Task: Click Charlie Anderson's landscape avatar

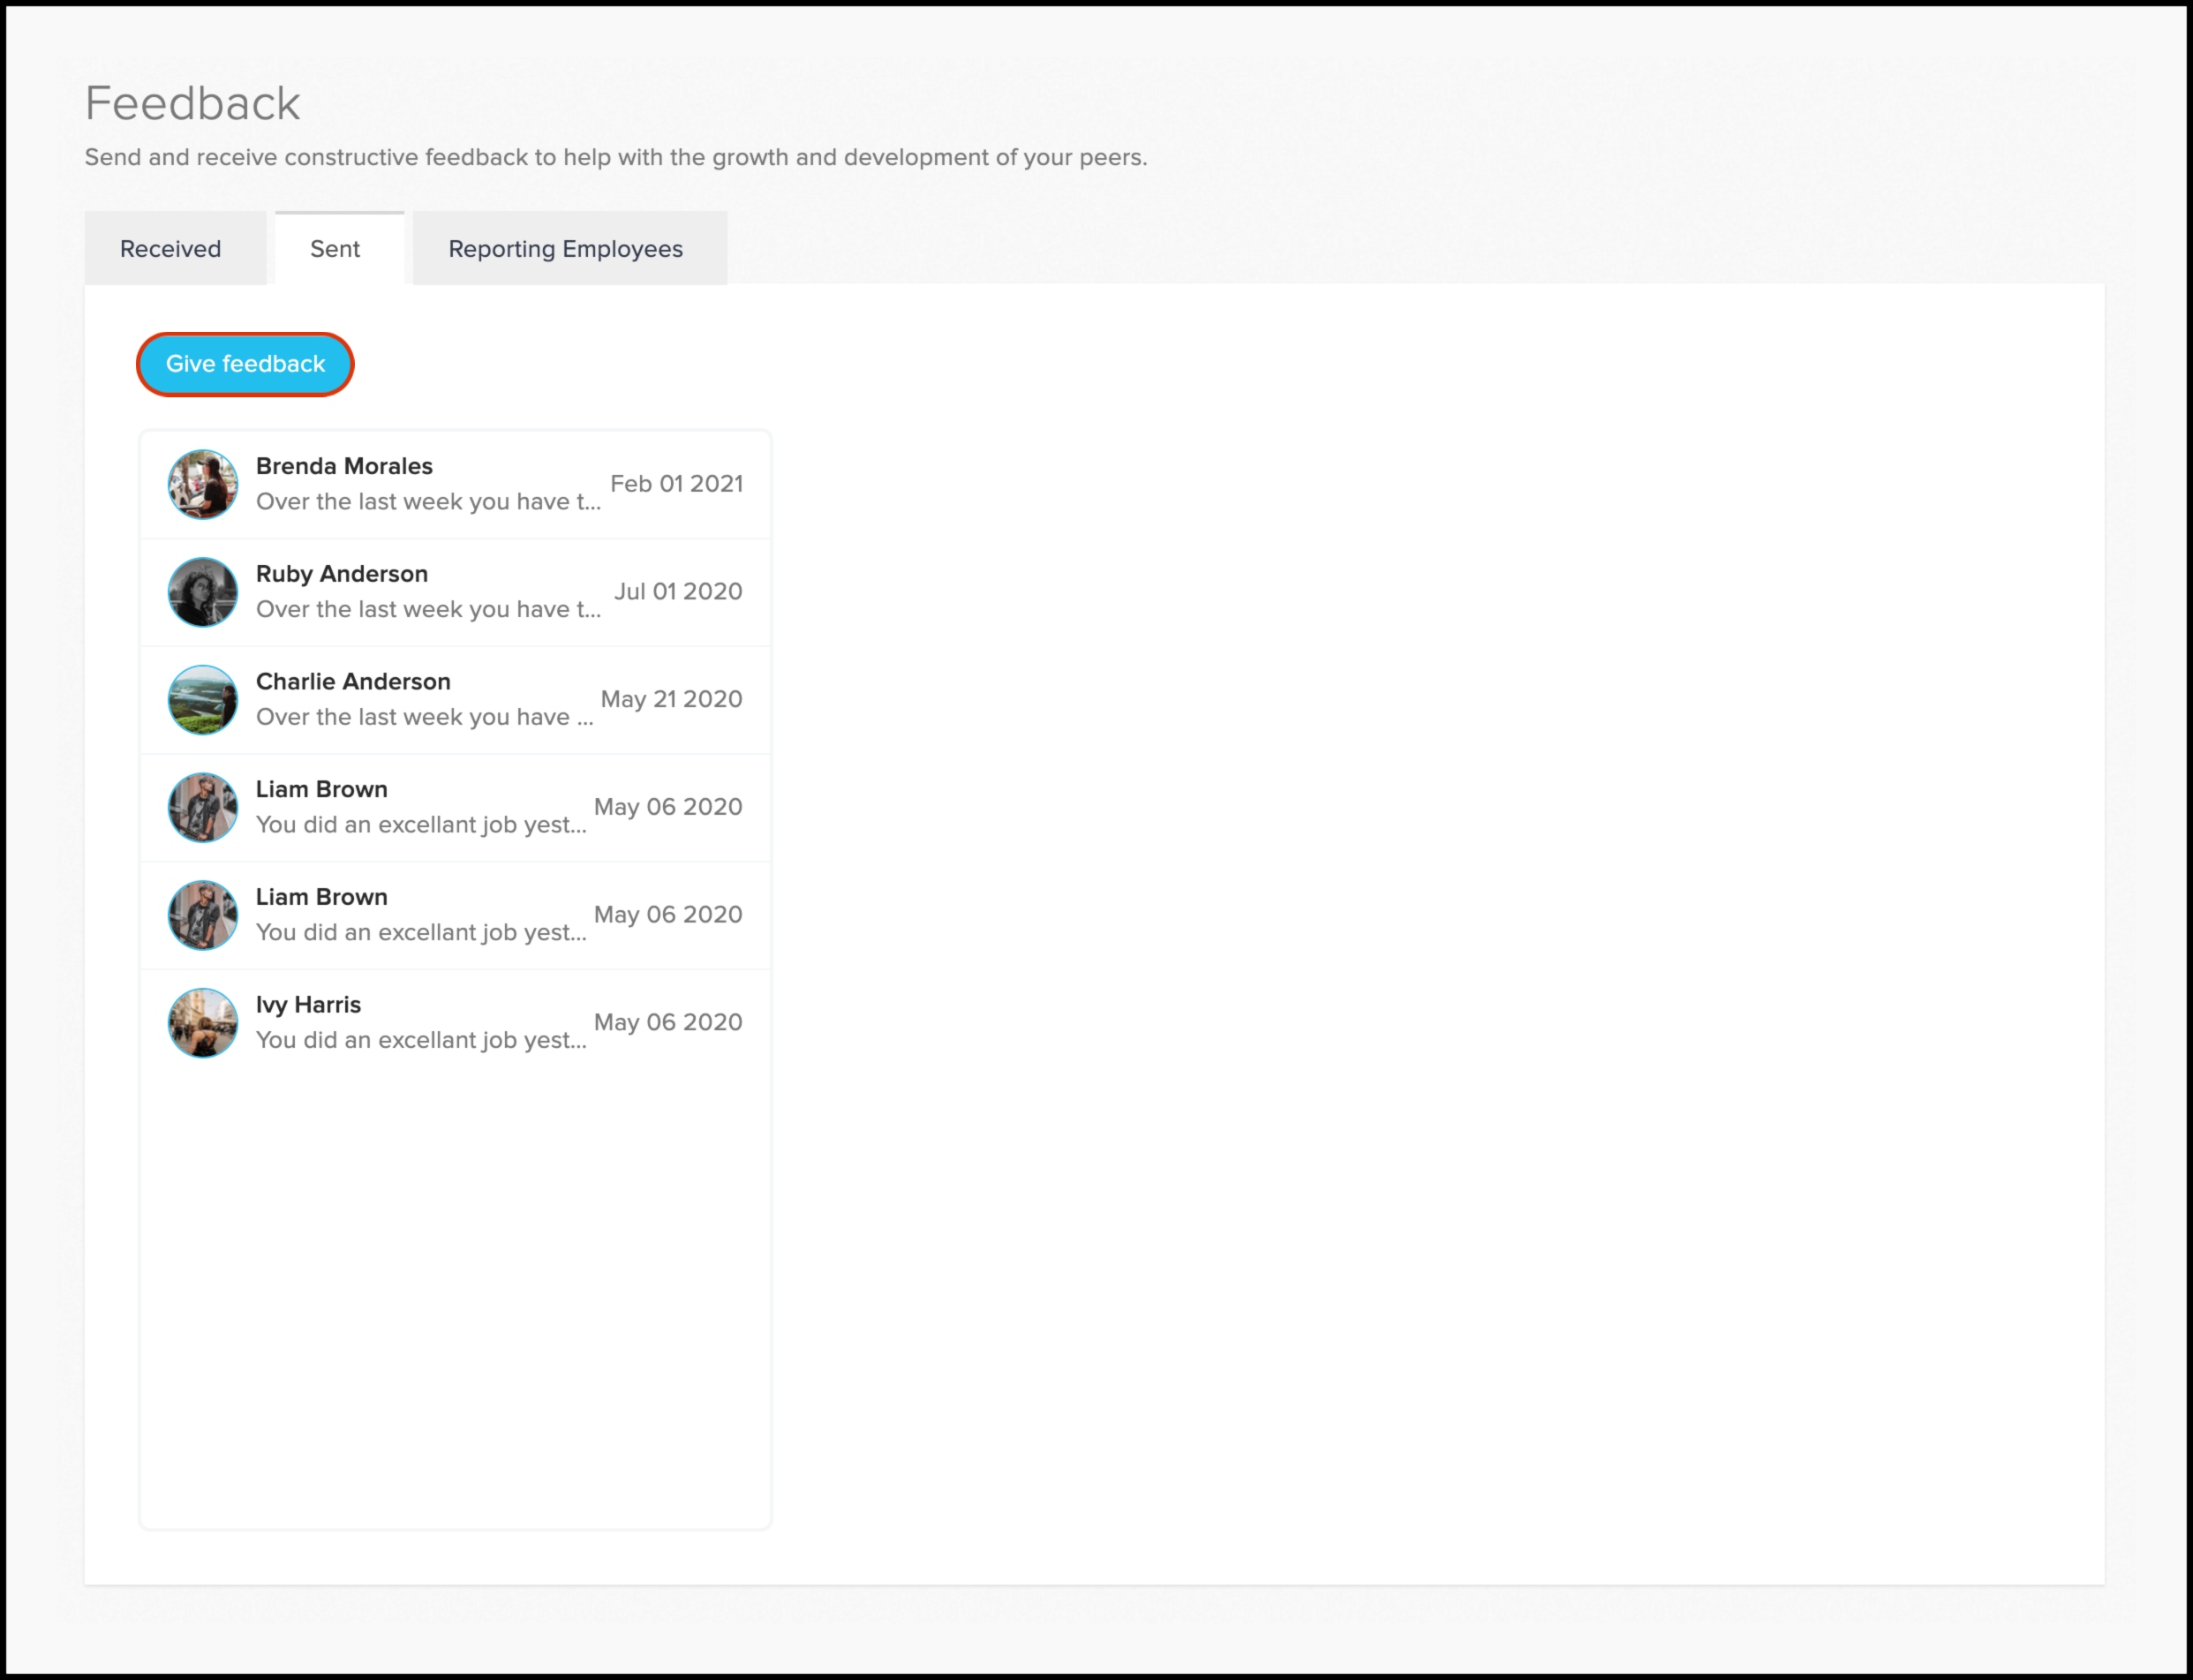Action: (203, 700)
